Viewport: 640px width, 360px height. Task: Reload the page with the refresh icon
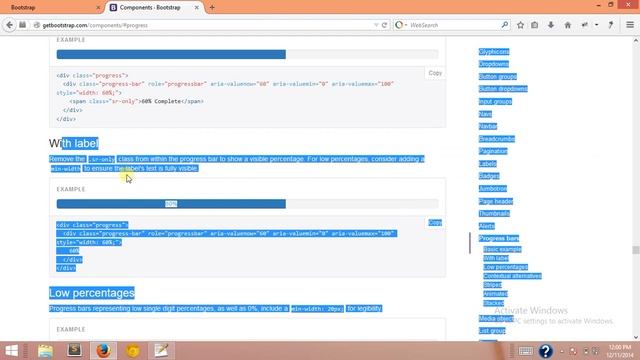384,25
